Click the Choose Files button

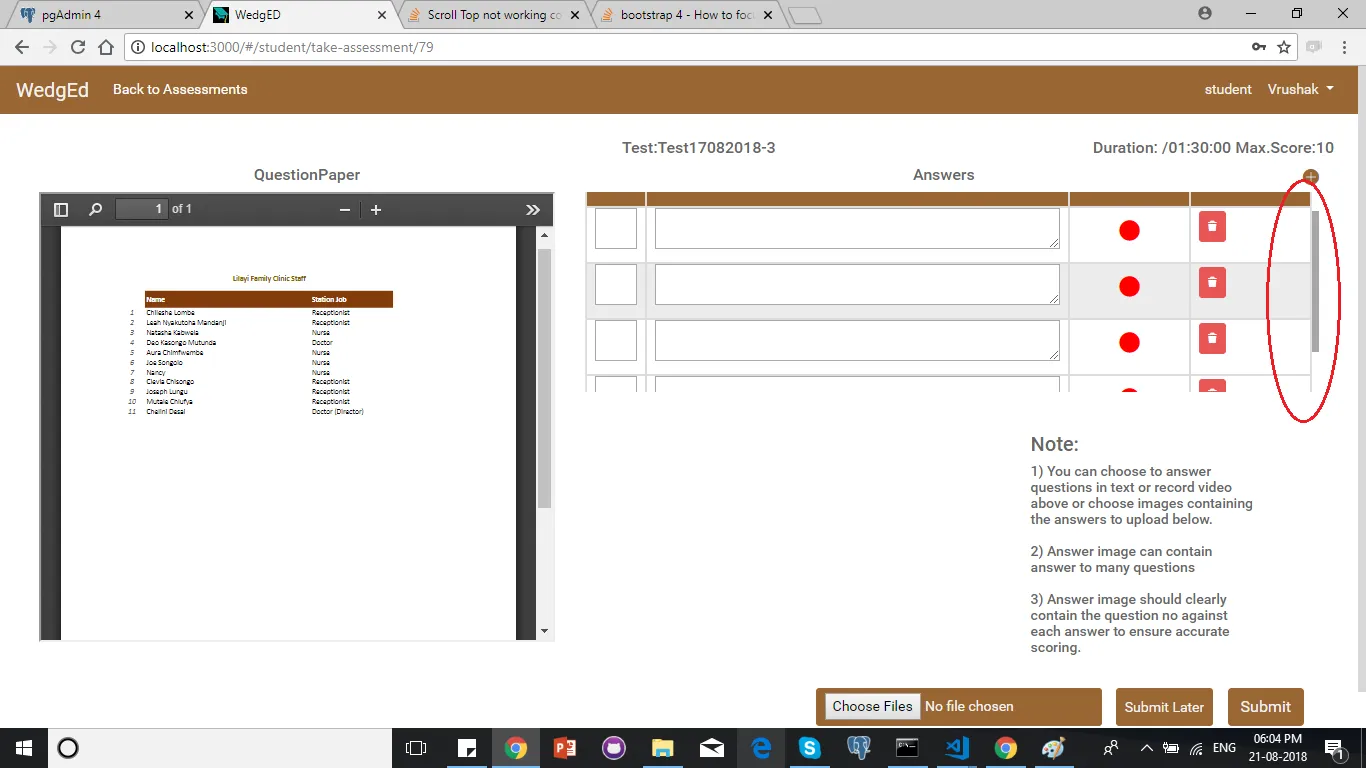coord(872,706)
